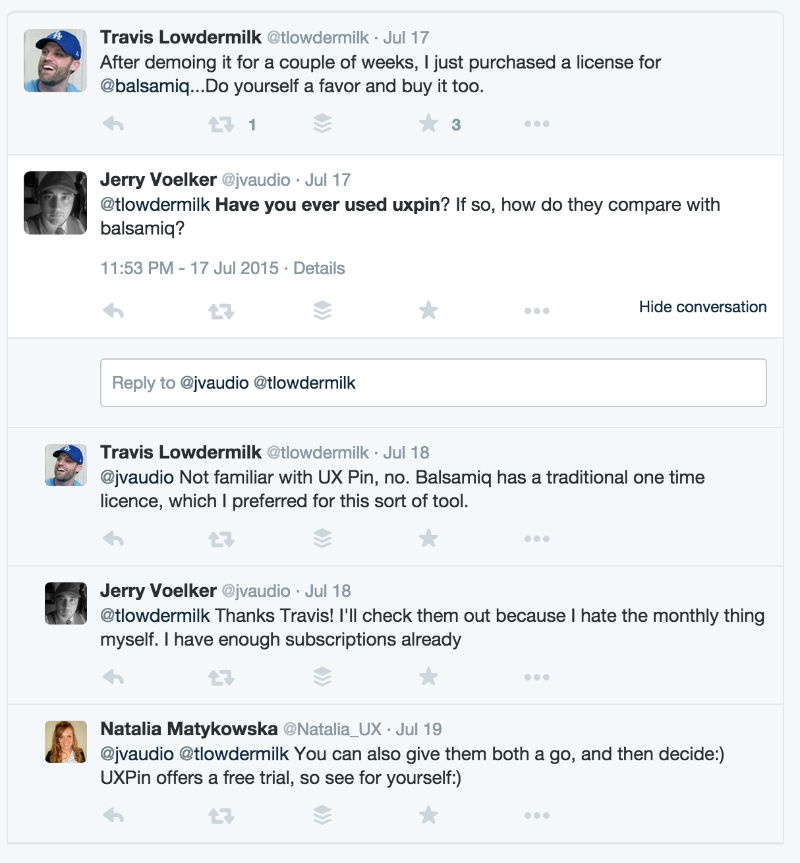
Task: Expand more options on Travis's Jul 18 reply
Action: click(x=536, y=538)
